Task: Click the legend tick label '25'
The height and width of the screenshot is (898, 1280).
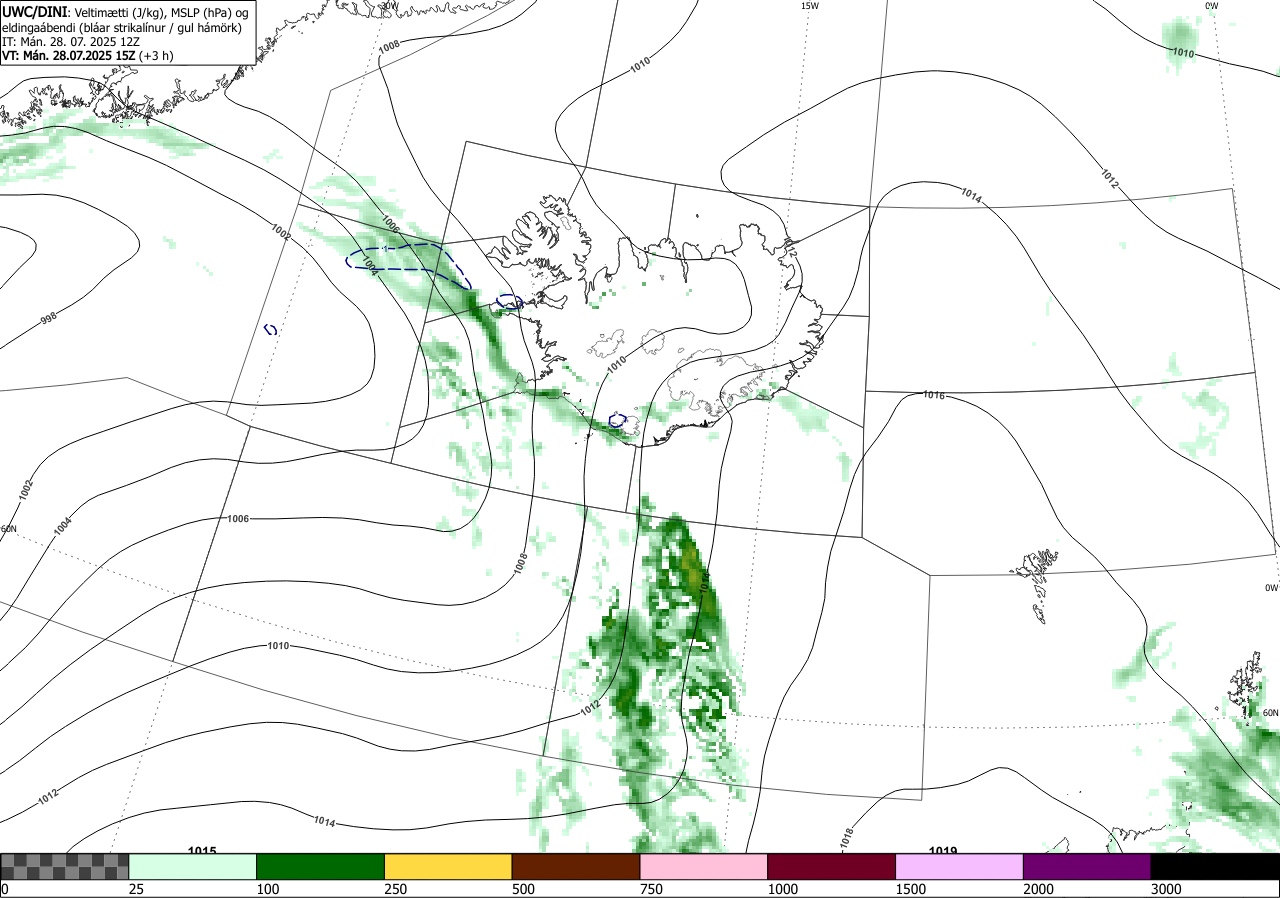Action: coord(136,889)
